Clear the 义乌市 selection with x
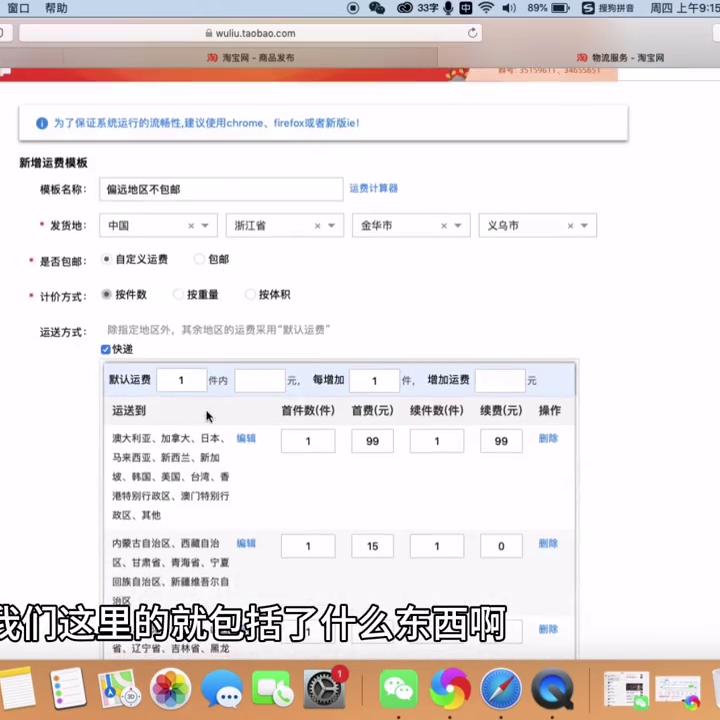720x720 pixels. [570, 225]
